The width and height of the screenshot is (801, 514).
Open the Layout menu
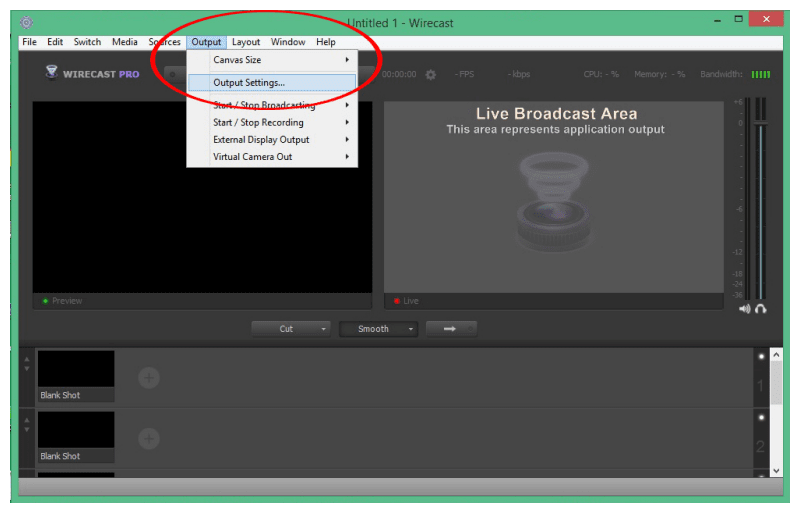click(246, 42)
